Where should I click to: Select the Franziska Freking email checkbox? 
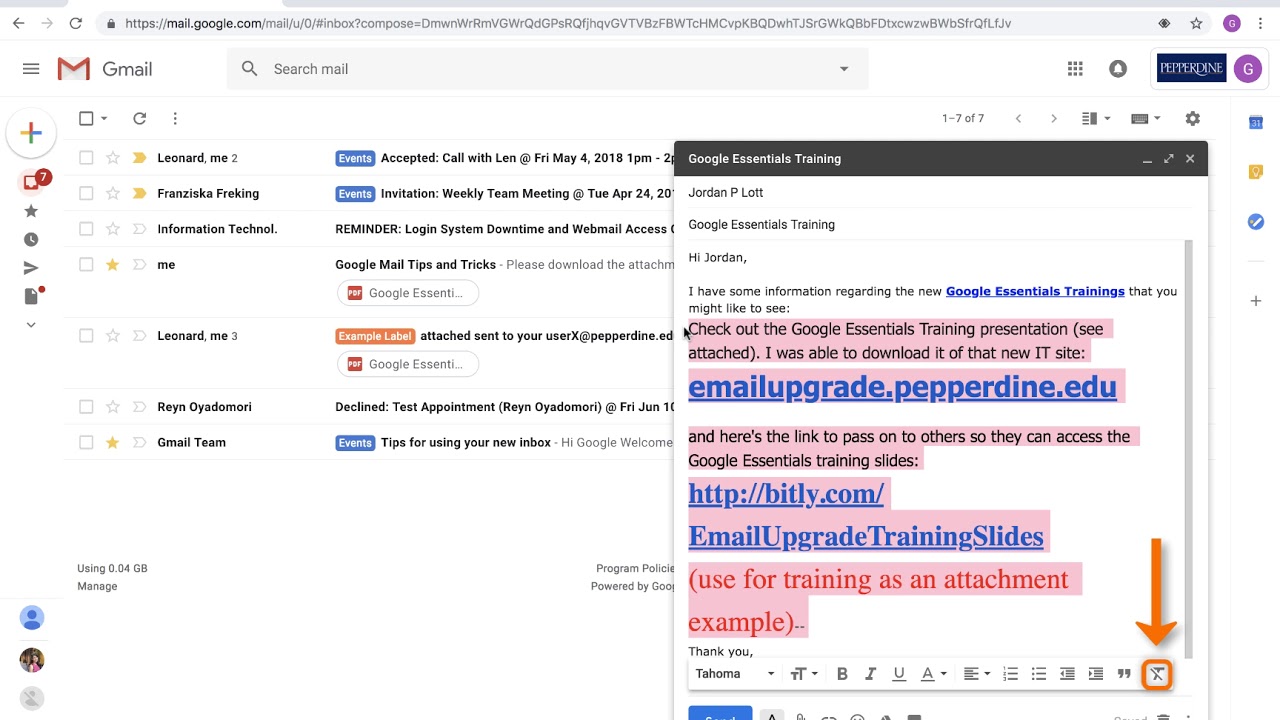[x=86, y=193]
